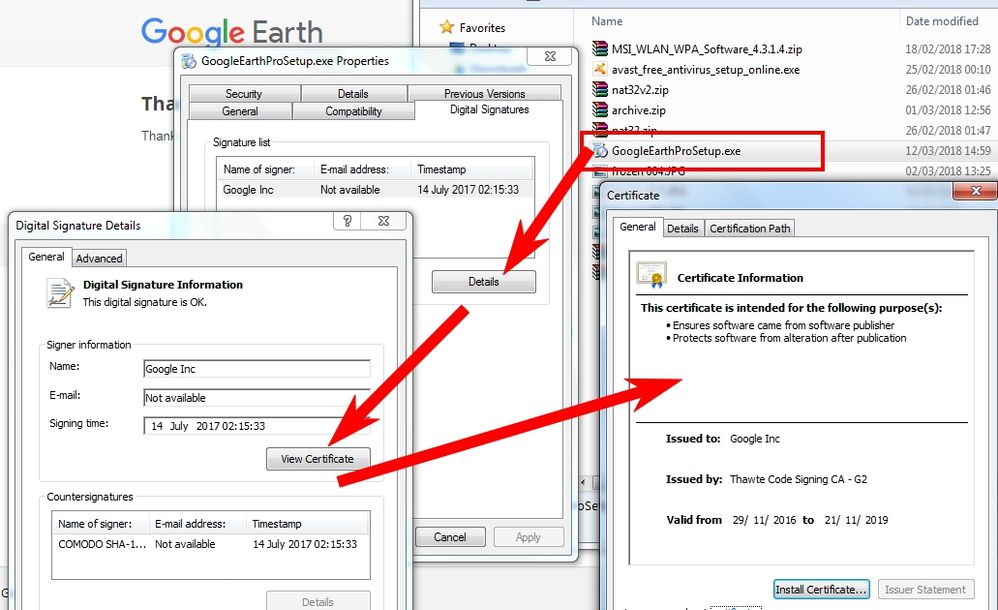Select the nat32v2.zip archive icon
The image size is (998, 610).
coord(600,90)
